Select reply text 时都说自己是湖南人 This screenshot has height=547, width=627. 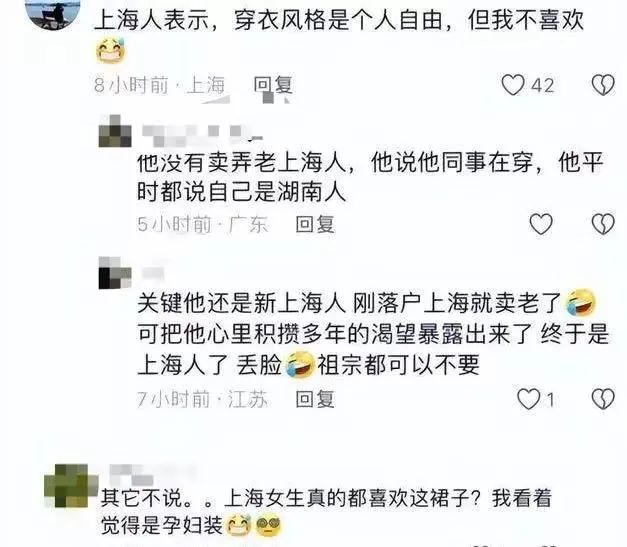pos(241,192)
